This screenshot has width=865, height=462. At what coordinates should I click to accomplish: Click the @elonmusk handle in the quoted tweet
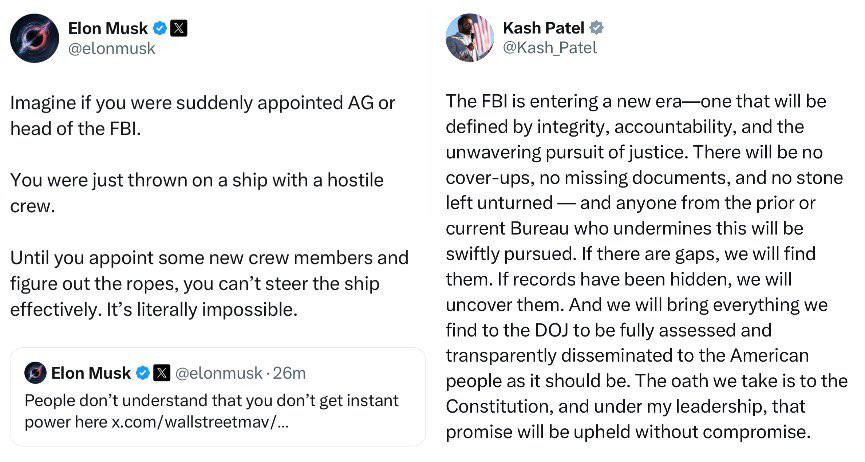(x=222, y=373)
